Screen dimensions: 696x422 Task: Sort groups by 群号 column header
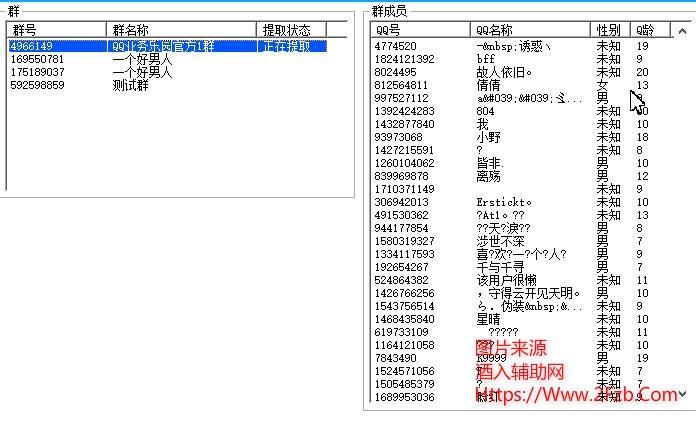tap(56, 31)
